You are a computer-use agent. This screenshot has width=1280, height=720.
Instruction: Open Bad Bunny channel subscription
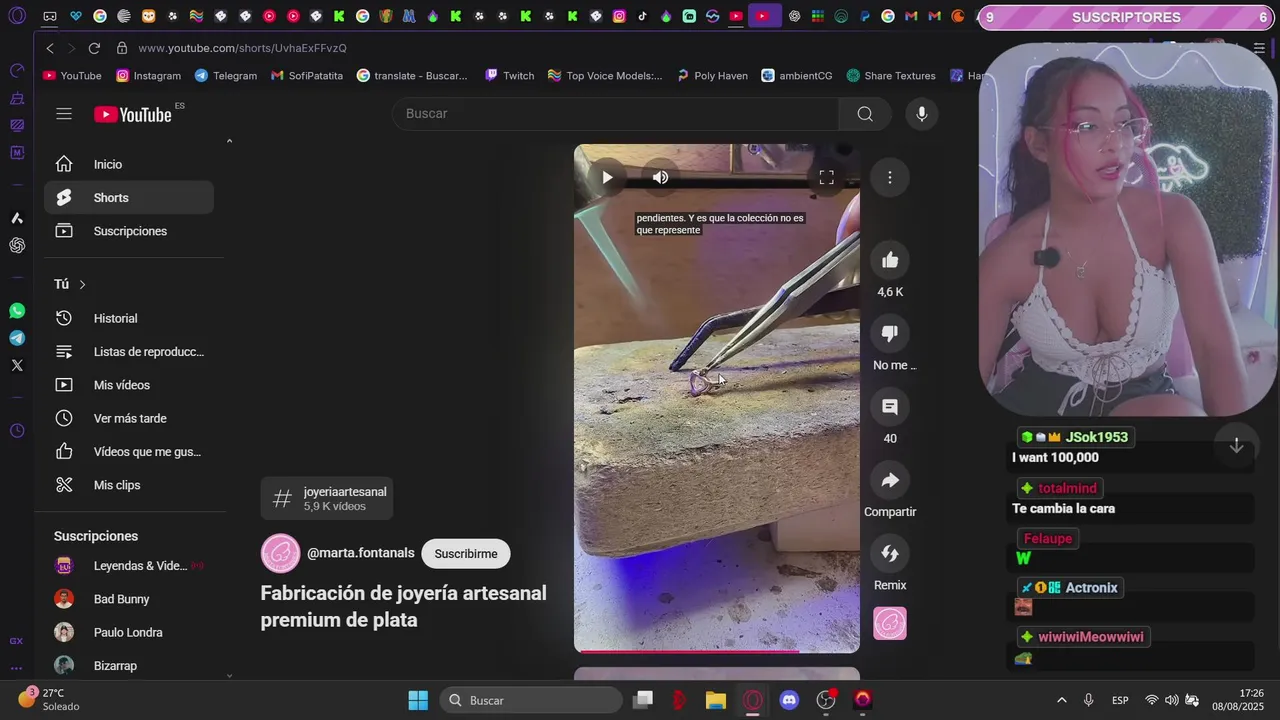pyautogui.click(x=129, y=599)
